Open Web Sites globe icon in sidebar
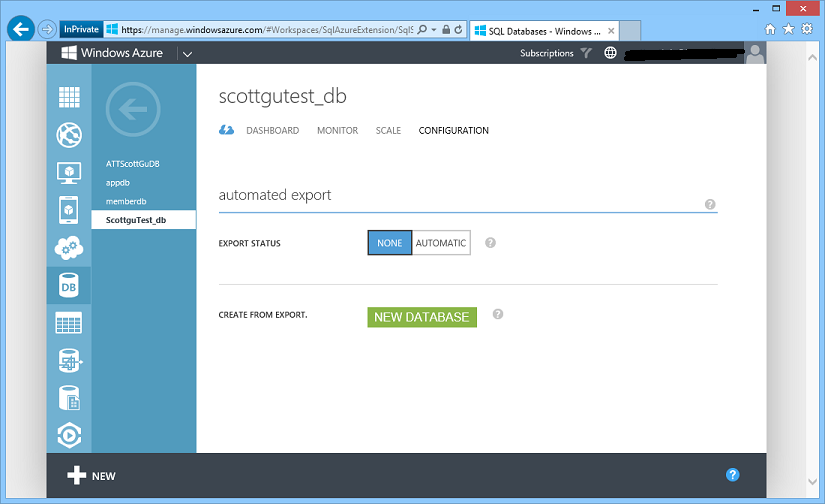The image size is (825, 504). 69,135
